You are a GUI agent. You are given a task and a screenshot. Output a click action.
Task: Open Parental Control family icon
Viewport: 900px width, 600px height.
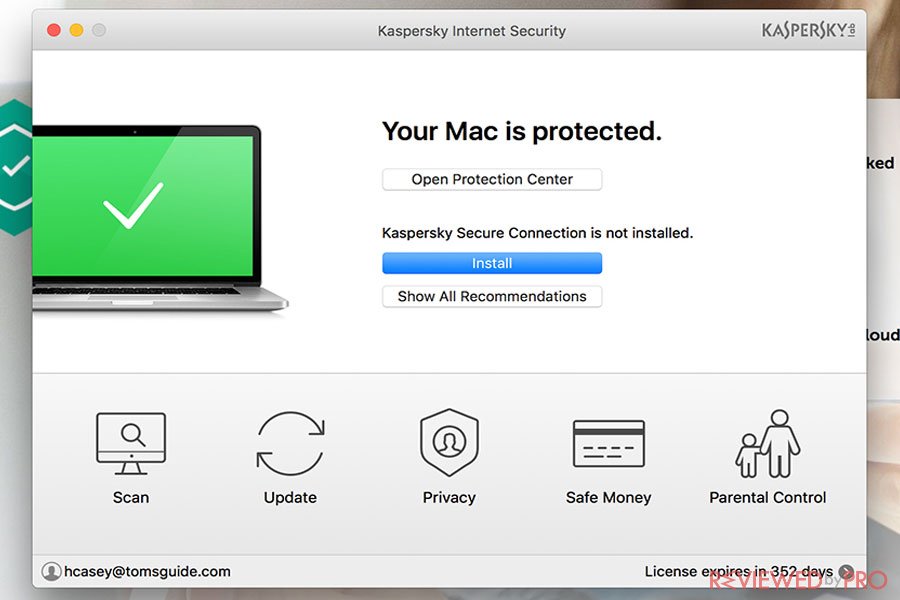point(767,443)
